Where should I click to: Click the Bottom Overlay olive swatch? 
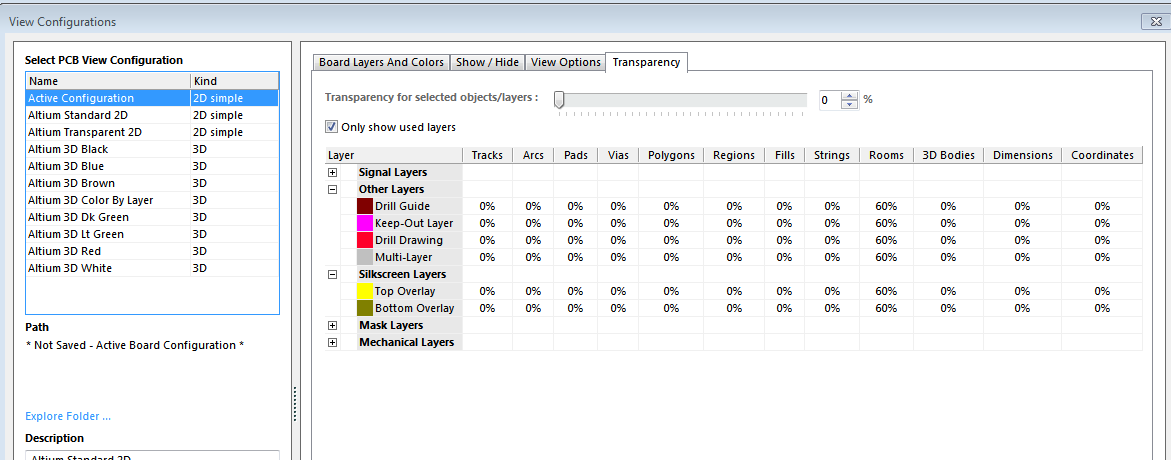(x=365, y=308)
